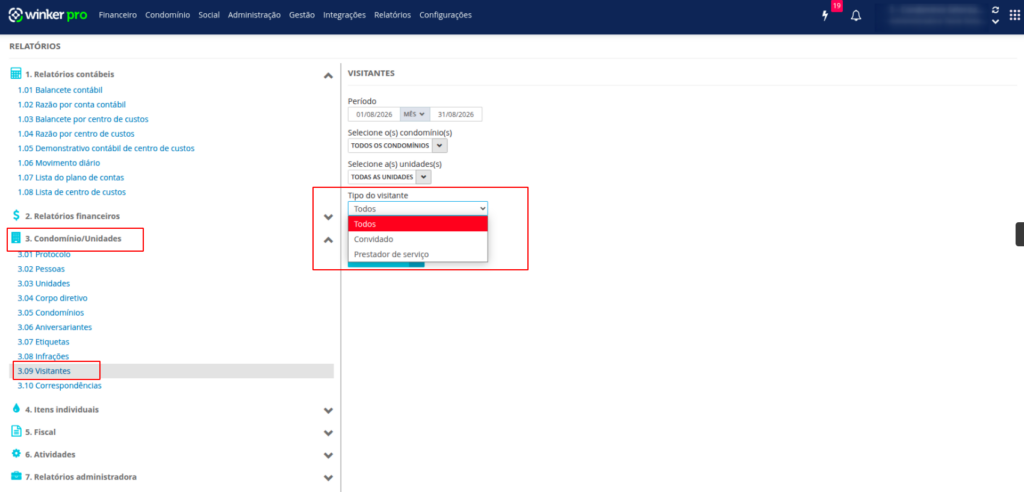Open 1.08 Lista de centro de custos

pyautogui.click(x=72, y=192)
